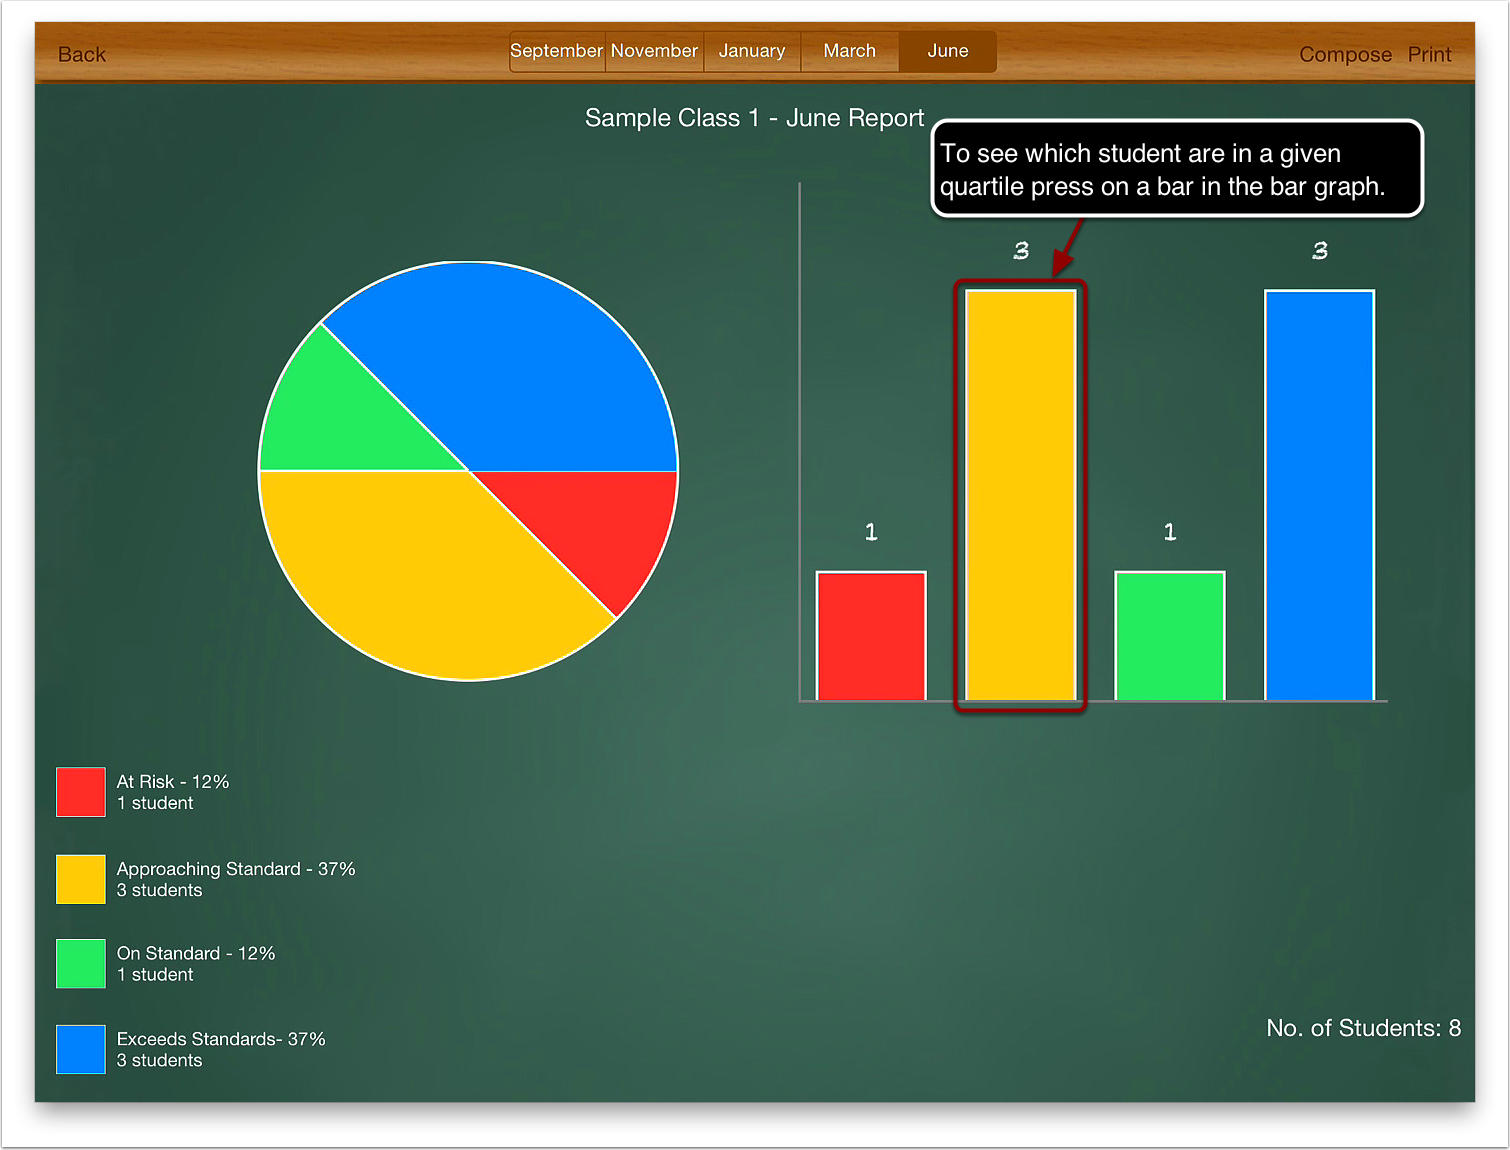
Task: Click the 'Approaching Standard - 37%' legend text
Action: tap(236, 869)
